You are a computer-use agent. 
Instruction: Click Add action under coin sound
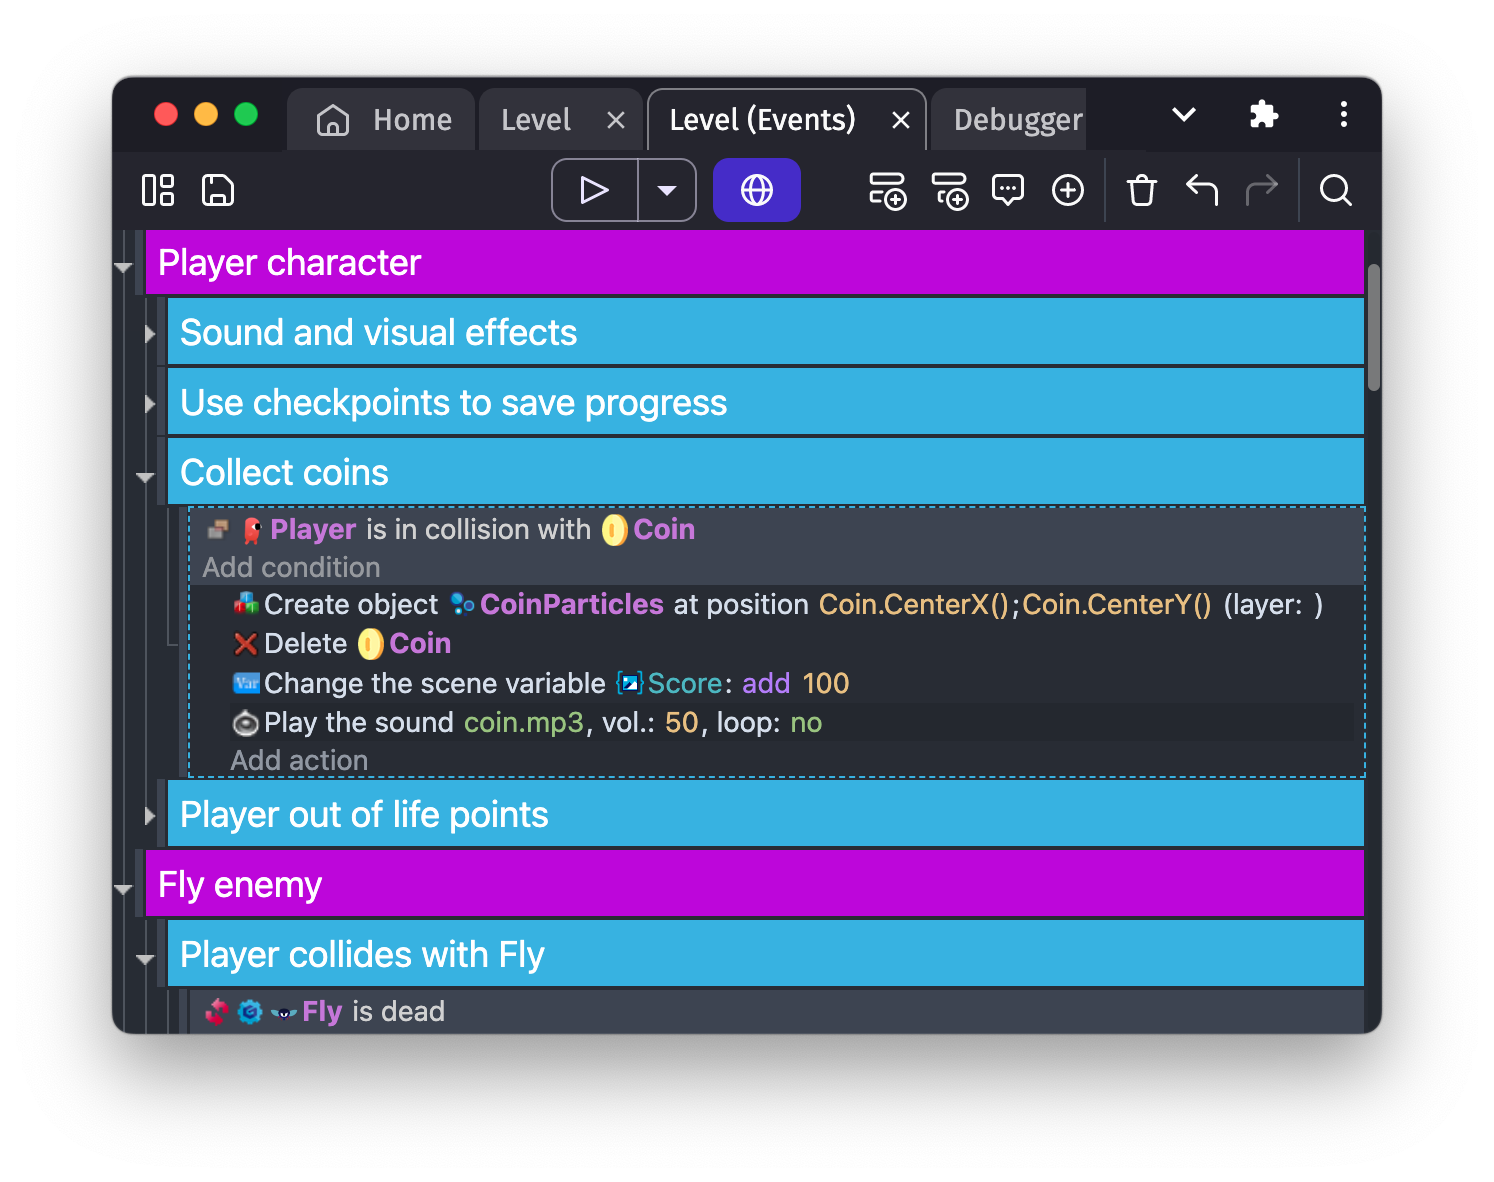coord(299,760)
